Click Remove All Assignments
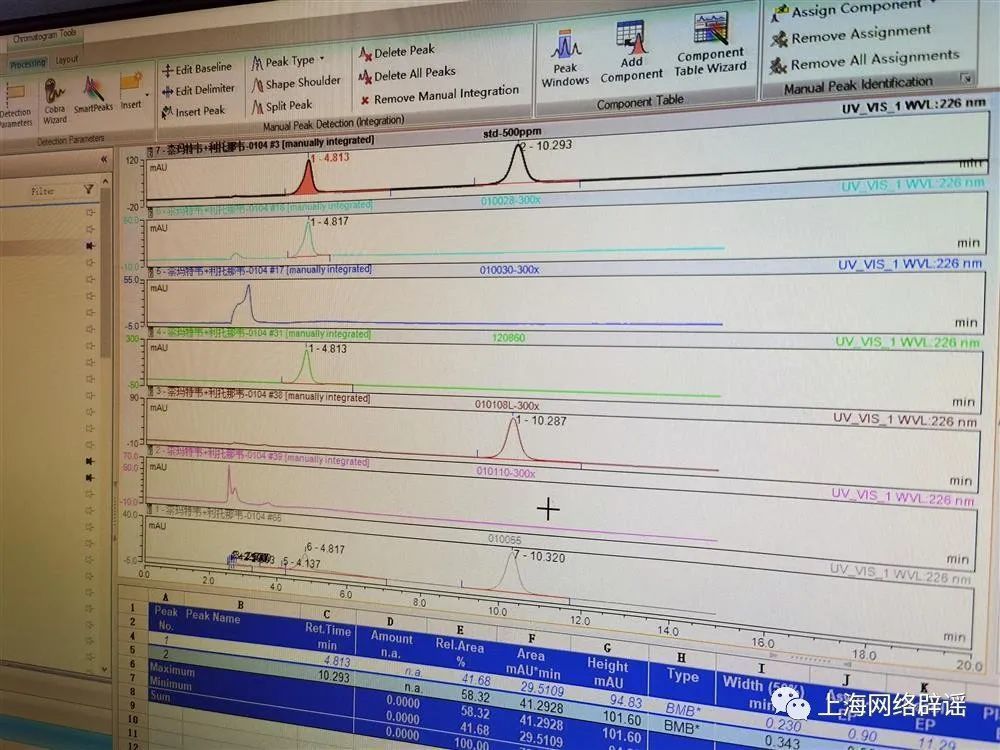This screenshot has height=750, width=1000. (x=865, y=61)
